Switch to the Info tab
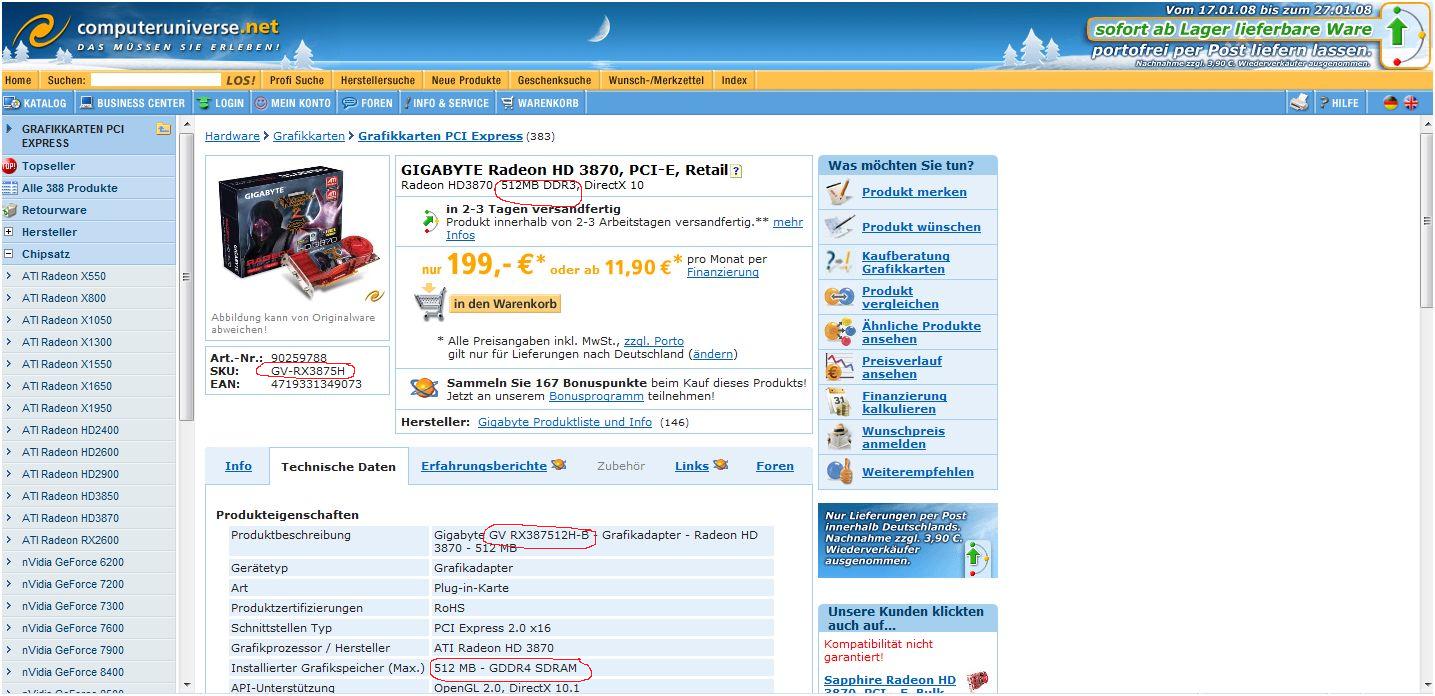The image size is (1435, 696). 238,466
